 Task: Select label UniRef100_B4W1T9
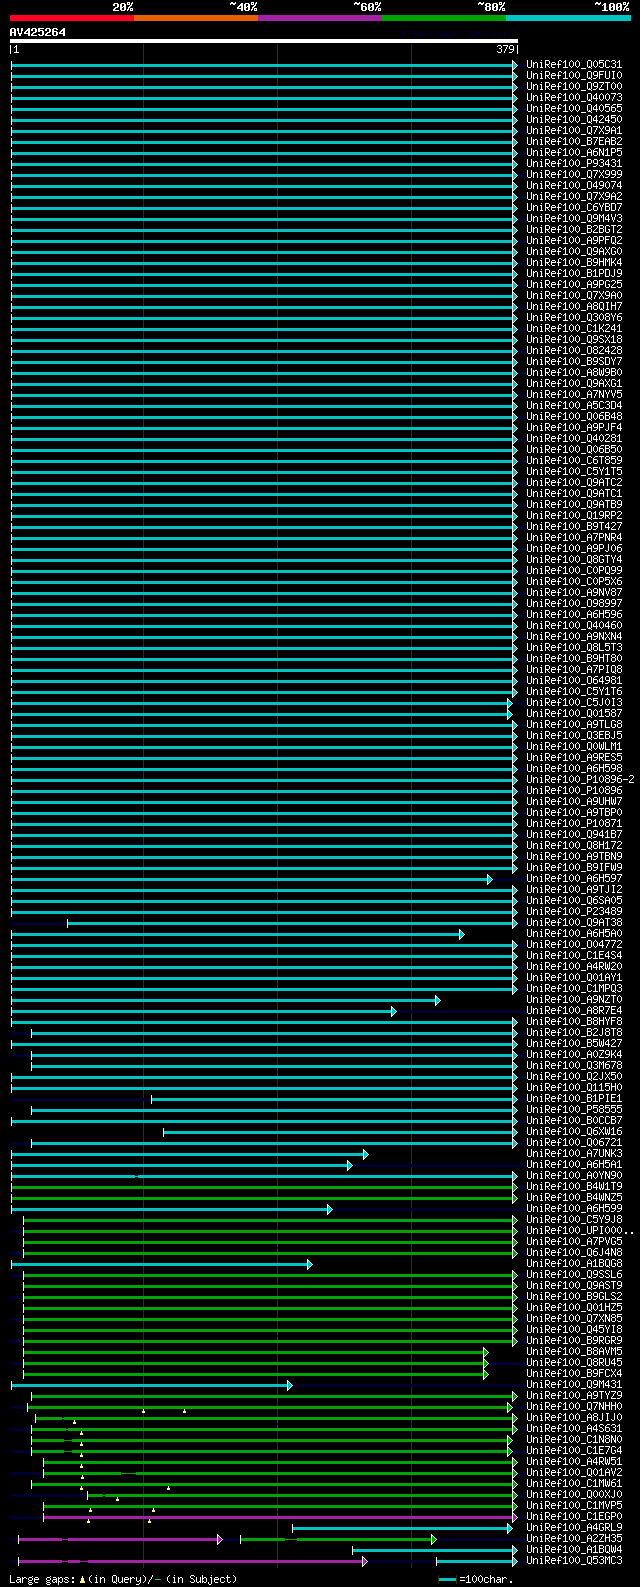pos(574,1186)
